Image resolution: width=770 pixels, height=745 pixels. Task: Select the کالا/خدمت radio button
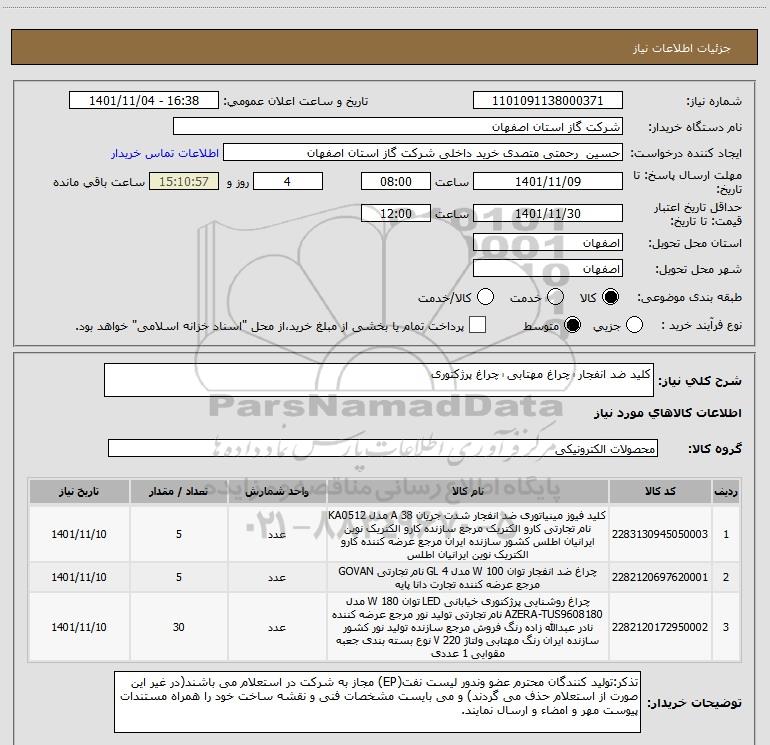[486, 297]
